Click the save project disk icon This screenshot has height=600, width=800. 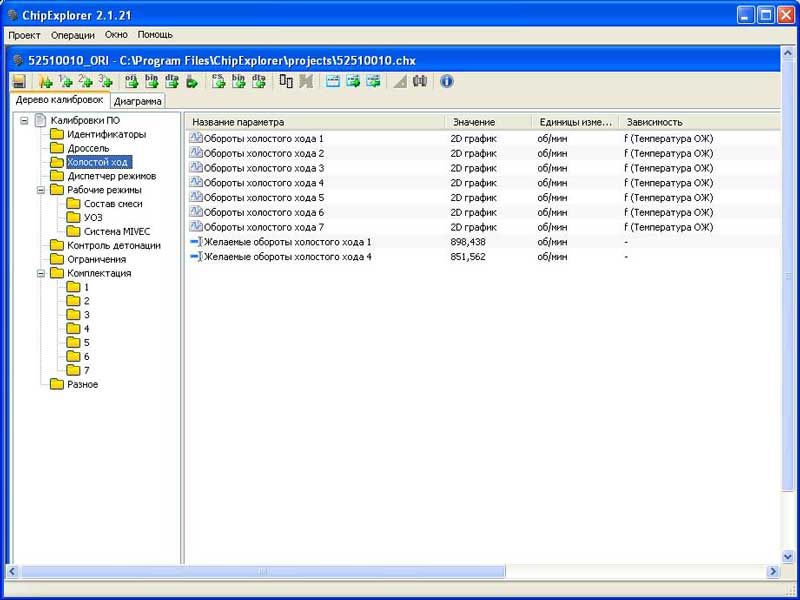point(19,81)
